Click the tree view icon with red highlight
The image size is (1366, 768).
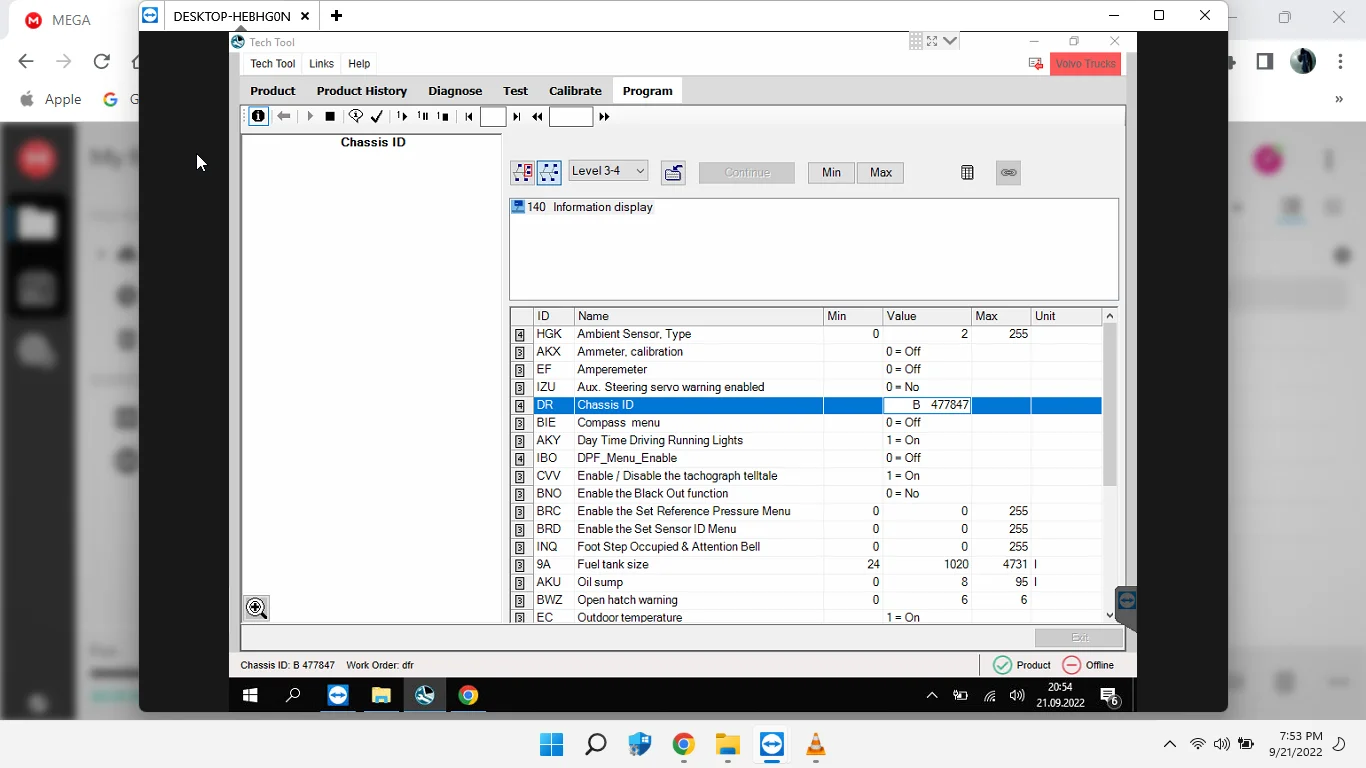click(x=522, y=172)
